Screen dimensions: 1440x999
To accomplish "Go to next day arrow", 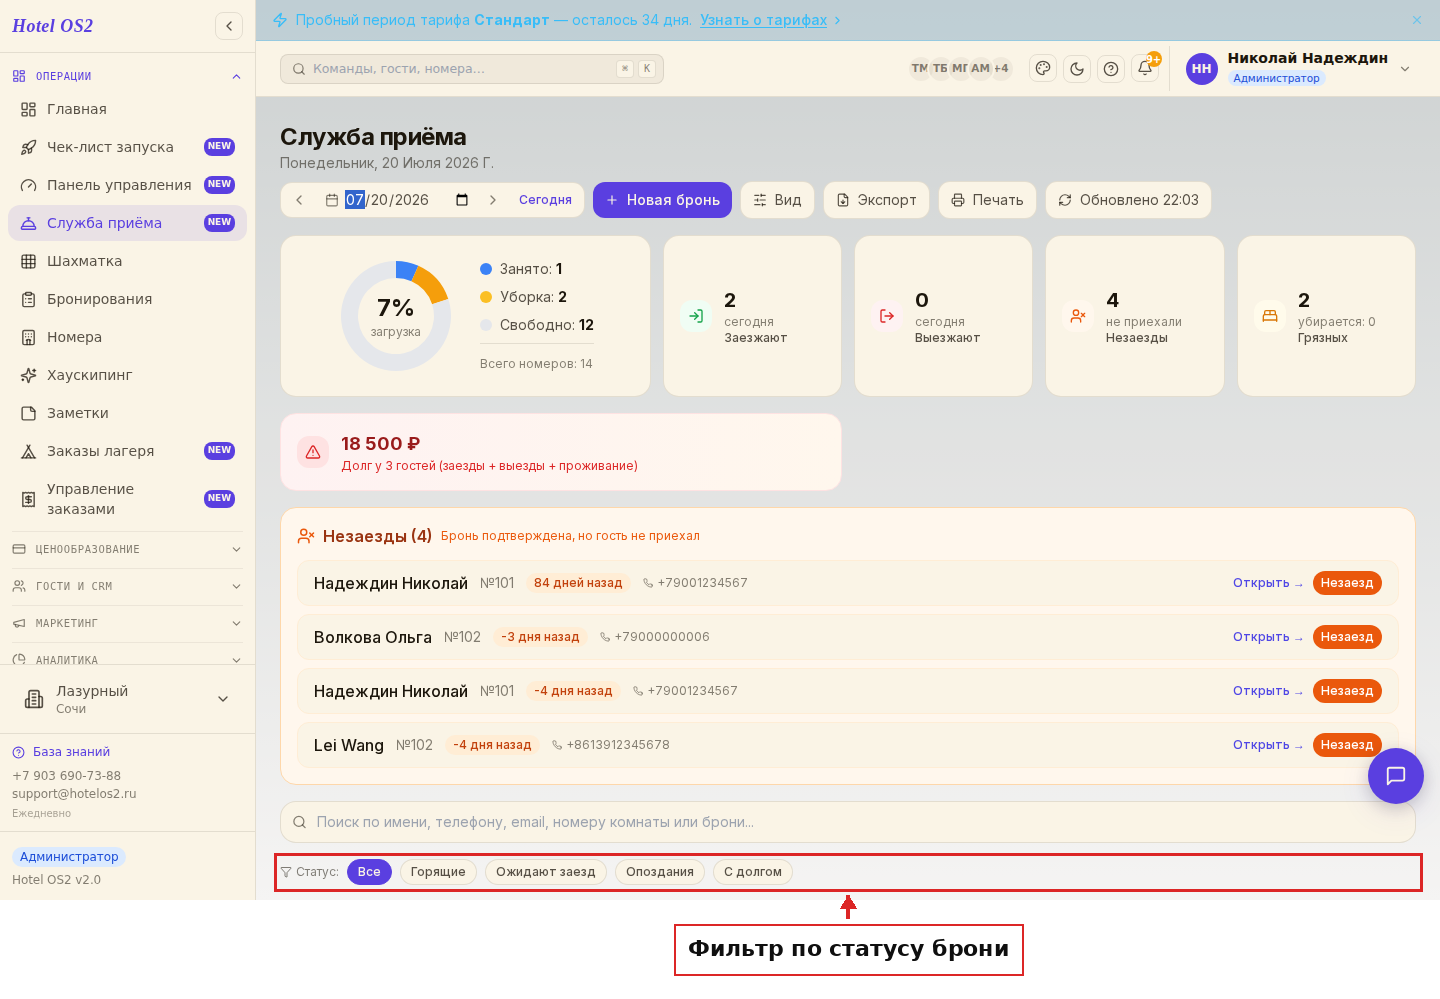I will pos(493,200).
